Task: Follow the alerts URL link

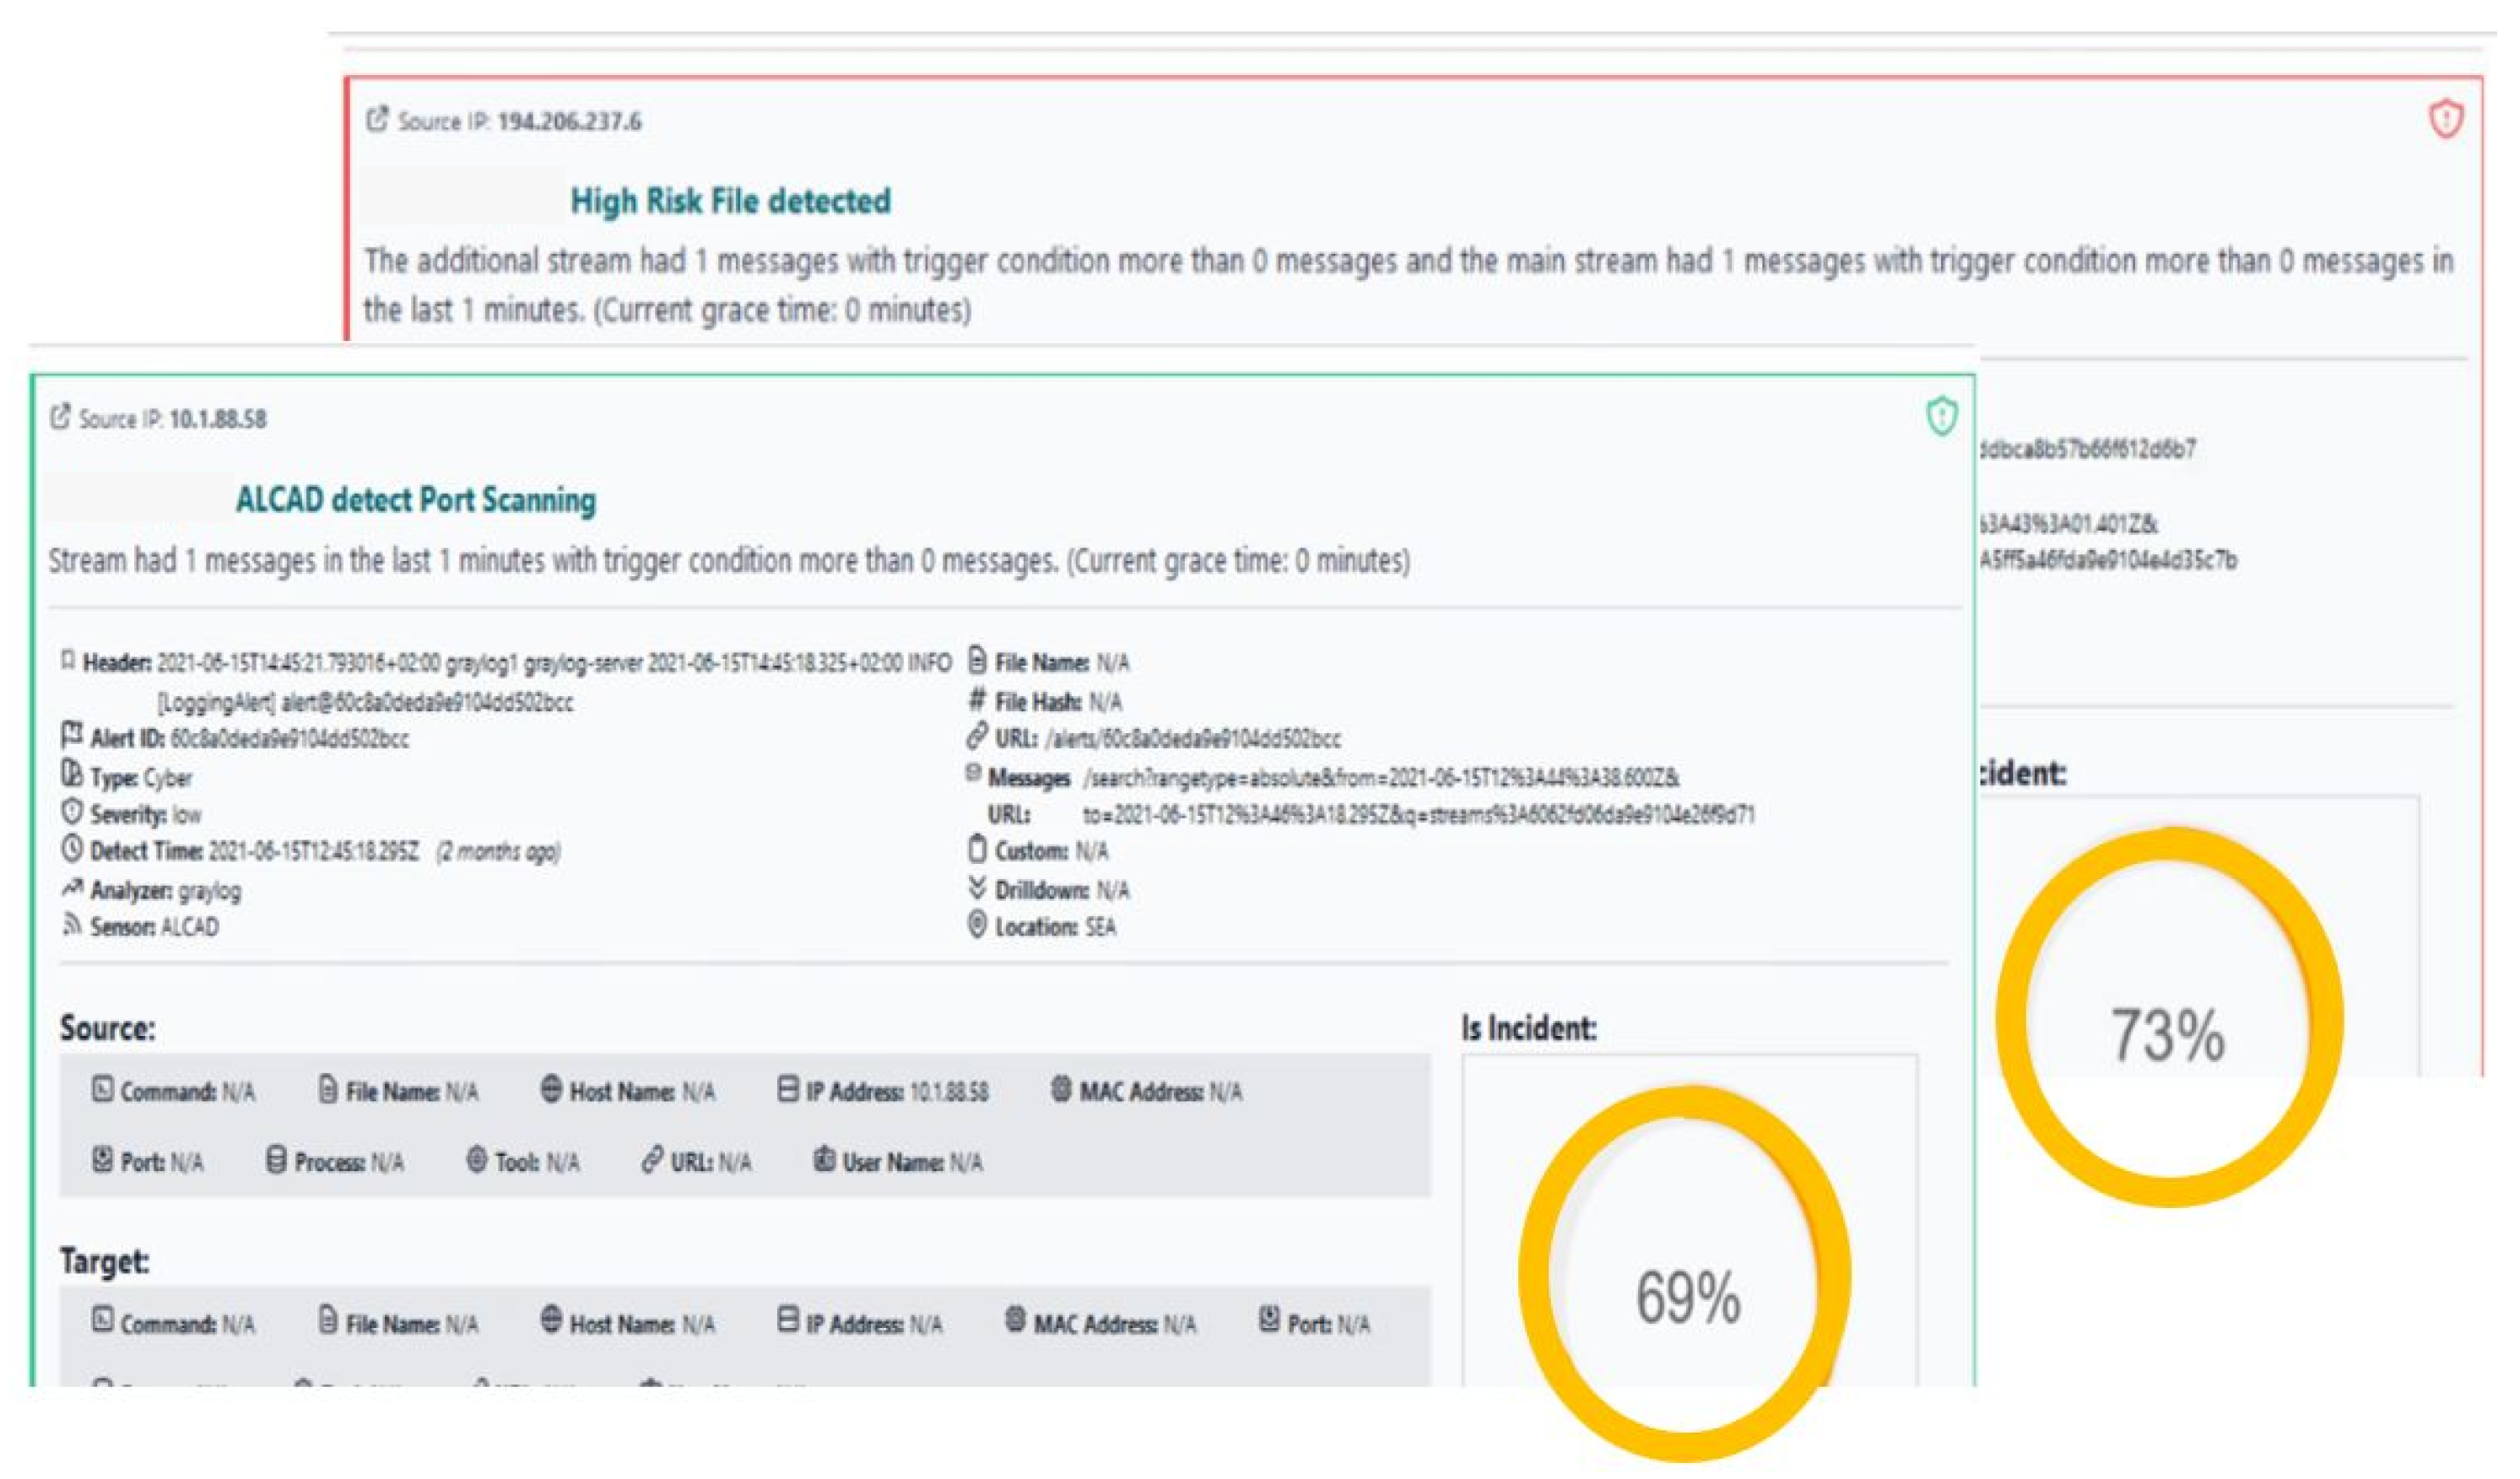Action: tap(1192, 739)
